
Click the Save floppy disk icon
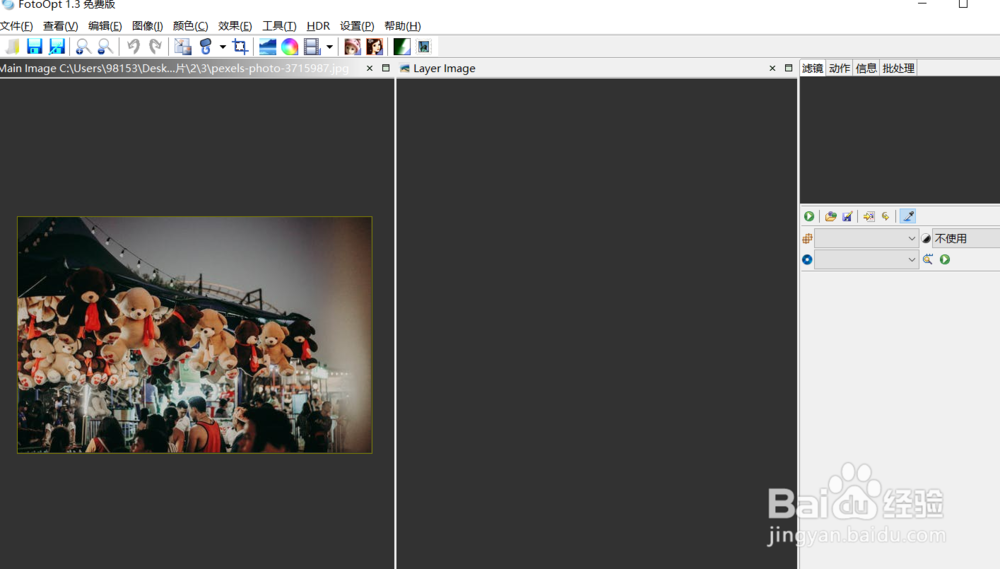pyautogui.click(x=34, y=47)
